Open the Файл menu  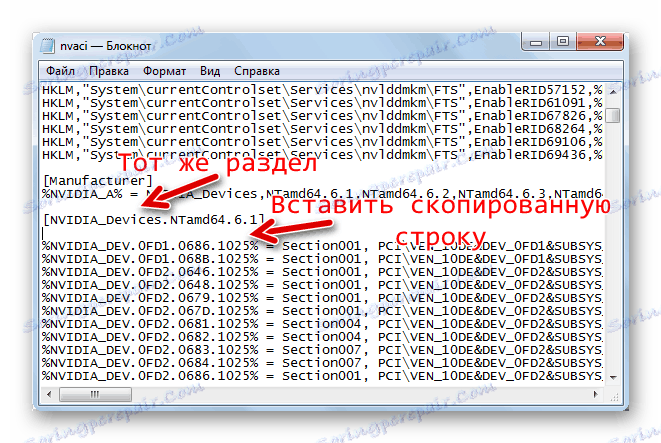60,71
